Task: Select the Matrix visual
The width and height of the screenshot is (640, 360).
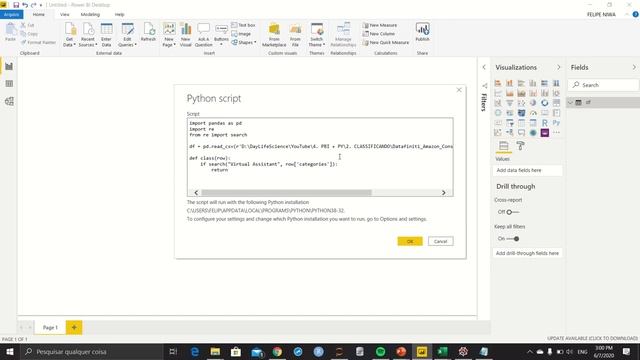Action: click(533, 122)
